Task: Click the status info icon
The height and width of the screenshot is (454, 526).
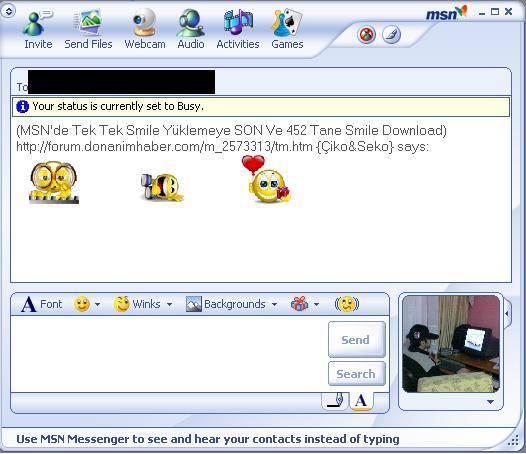Action: [22, 106]
